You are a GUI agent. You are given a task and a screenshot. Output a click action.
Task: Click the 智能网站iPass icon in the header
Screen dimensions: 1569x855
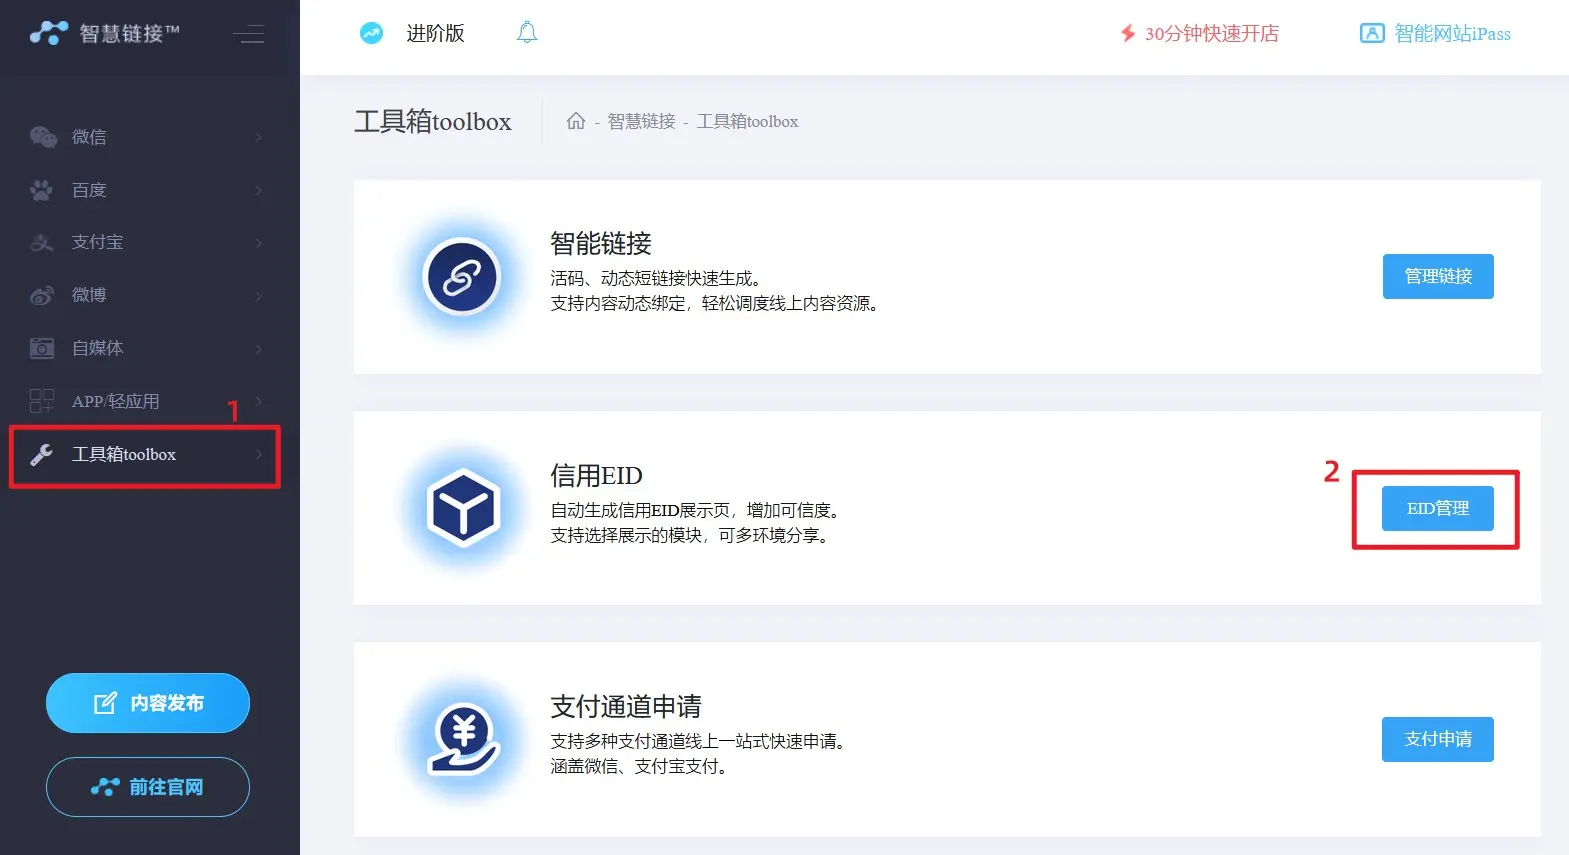click(1372, 33)
